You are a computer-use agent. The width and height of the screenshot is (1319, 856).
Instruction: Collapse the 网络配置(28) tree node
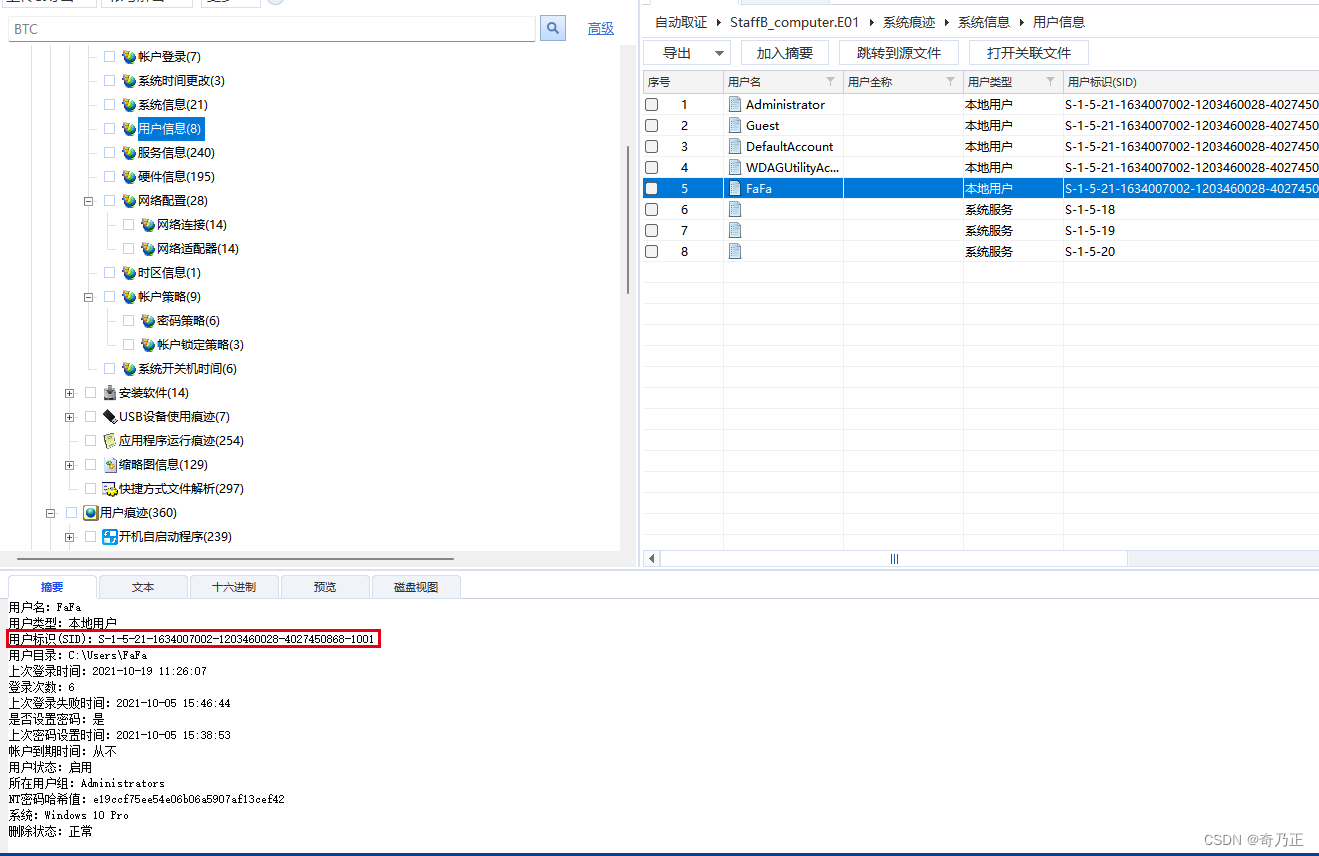tap(88, 201)
